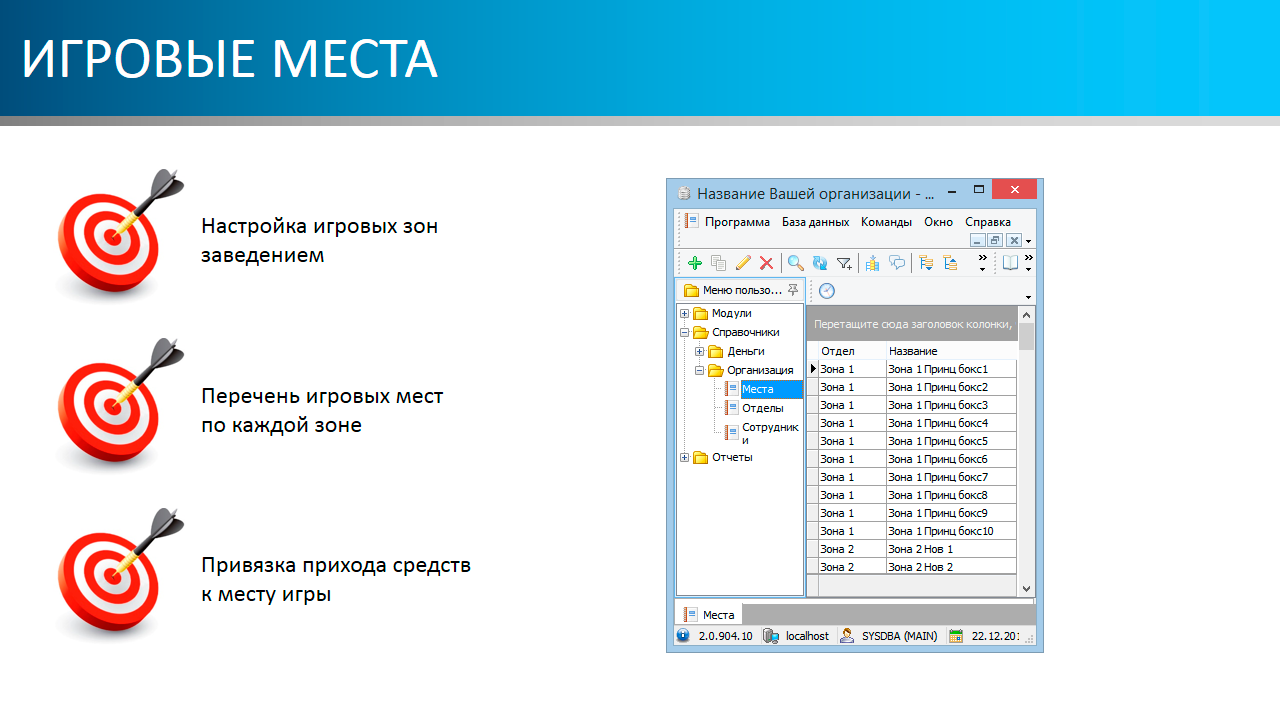Select Сотрудники in the navigation tree
The height and width of the screenshot is (720, 1280).
coord(770,433)
